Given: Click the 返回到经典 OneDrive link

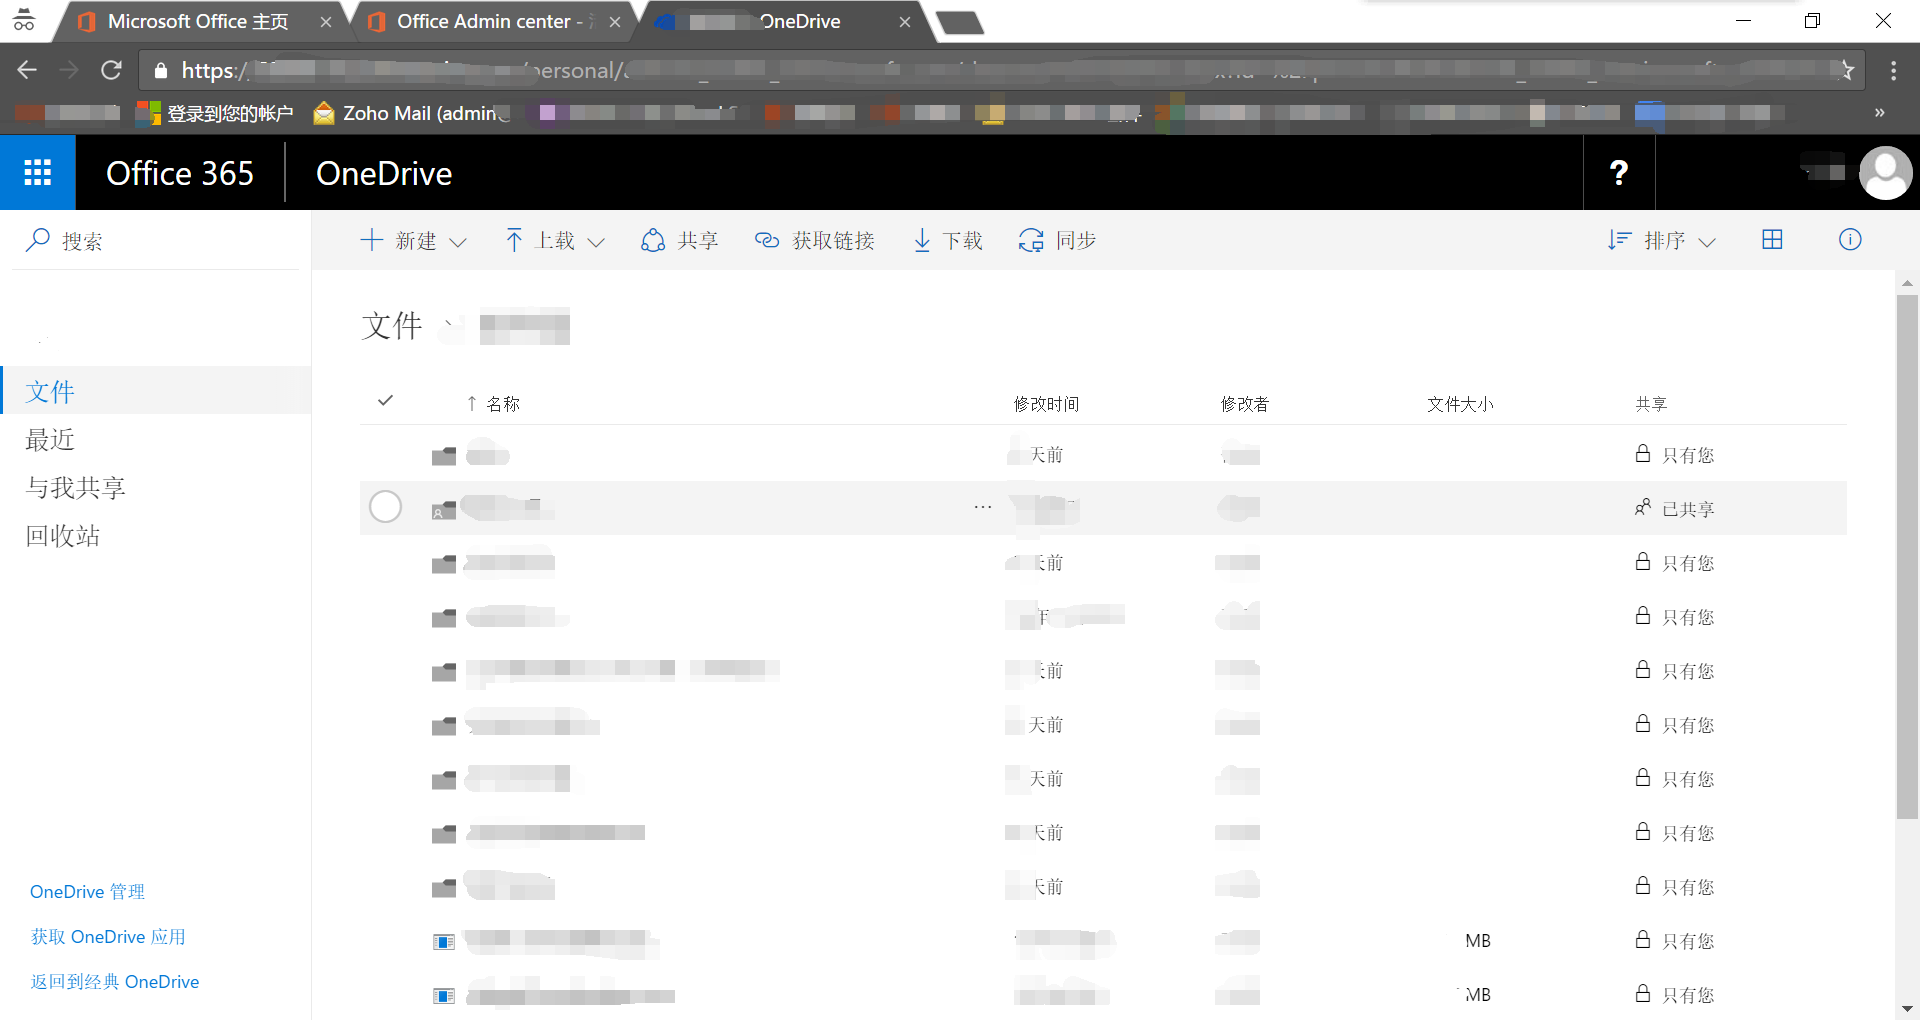Looking at the screenshot, I should (115, 982).
